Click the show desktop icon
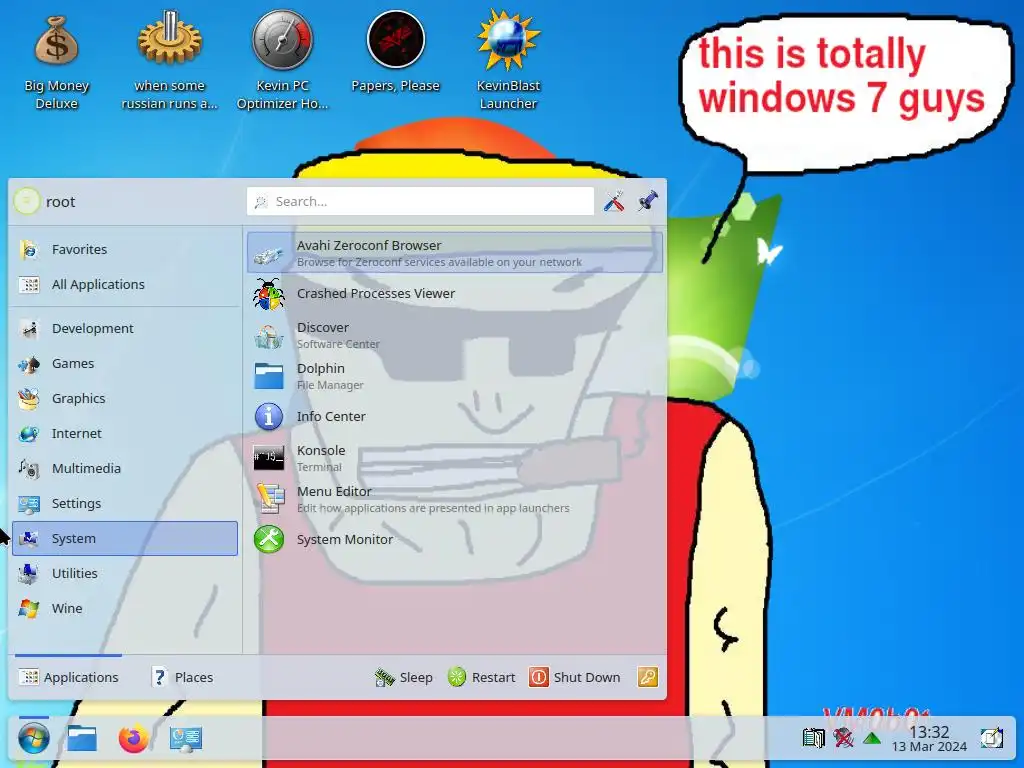This screenshot has width=1024, height=768. coord(991,739)
